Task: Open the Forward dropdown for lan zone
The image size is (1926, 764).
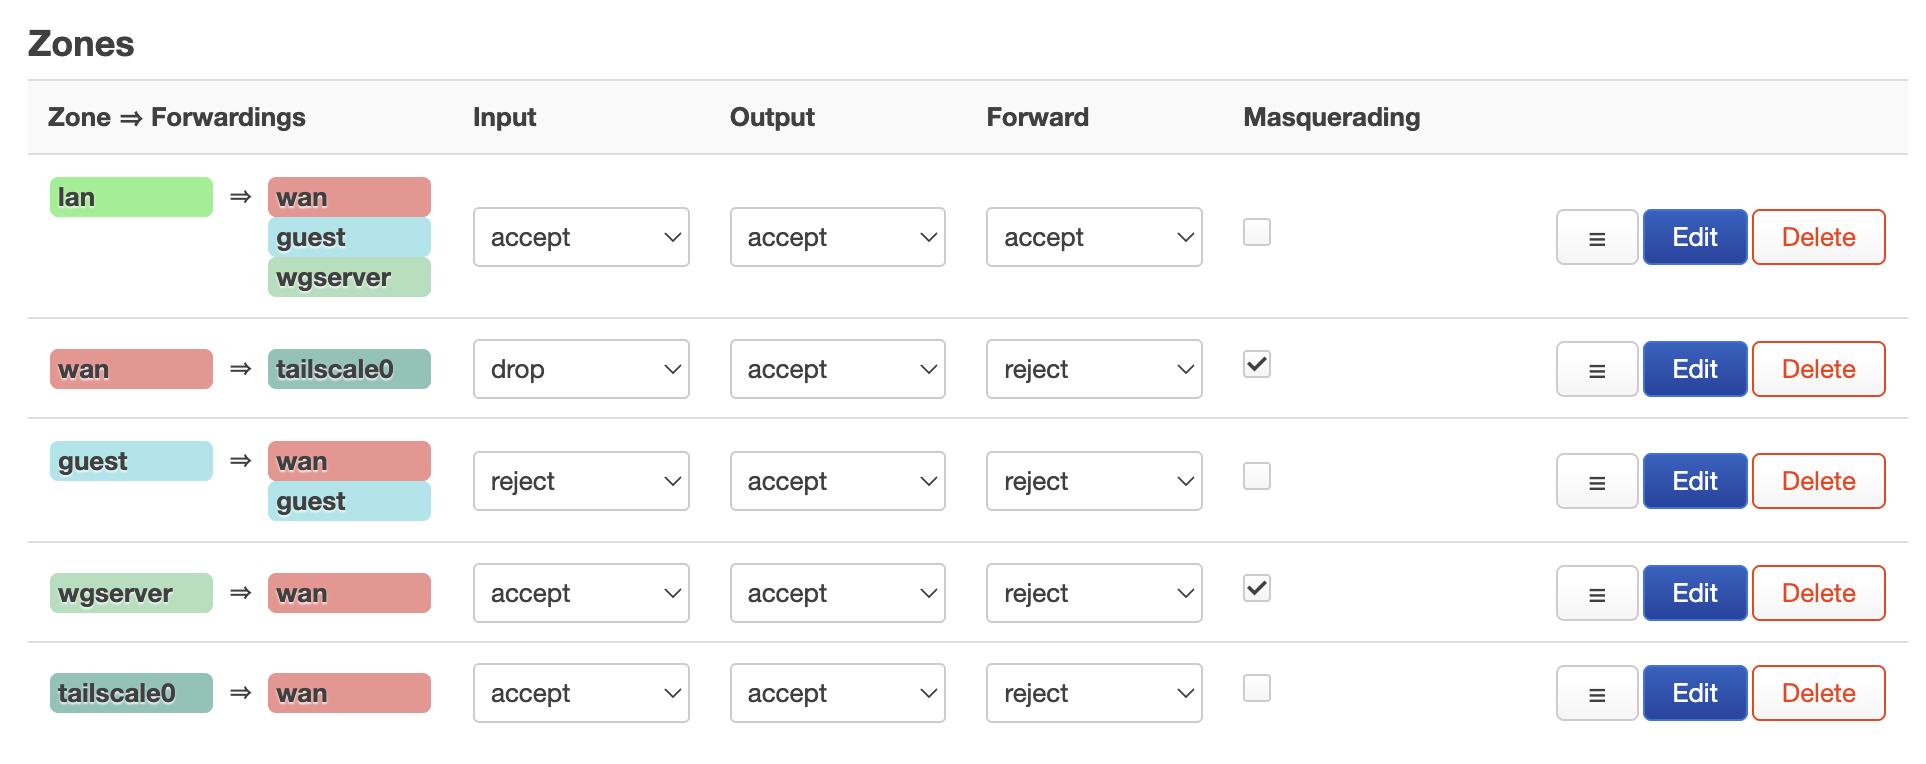Action: (1094, 238)
